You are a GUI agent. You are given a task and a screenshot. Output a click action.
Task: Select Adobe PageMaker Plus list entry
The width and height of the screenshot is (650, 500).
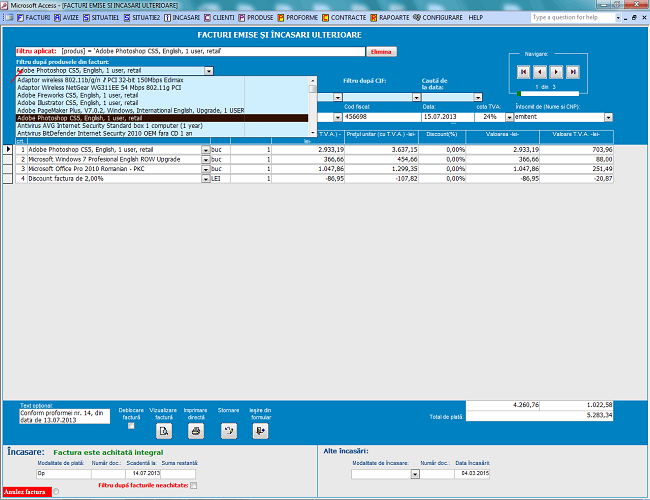point(162,110)
